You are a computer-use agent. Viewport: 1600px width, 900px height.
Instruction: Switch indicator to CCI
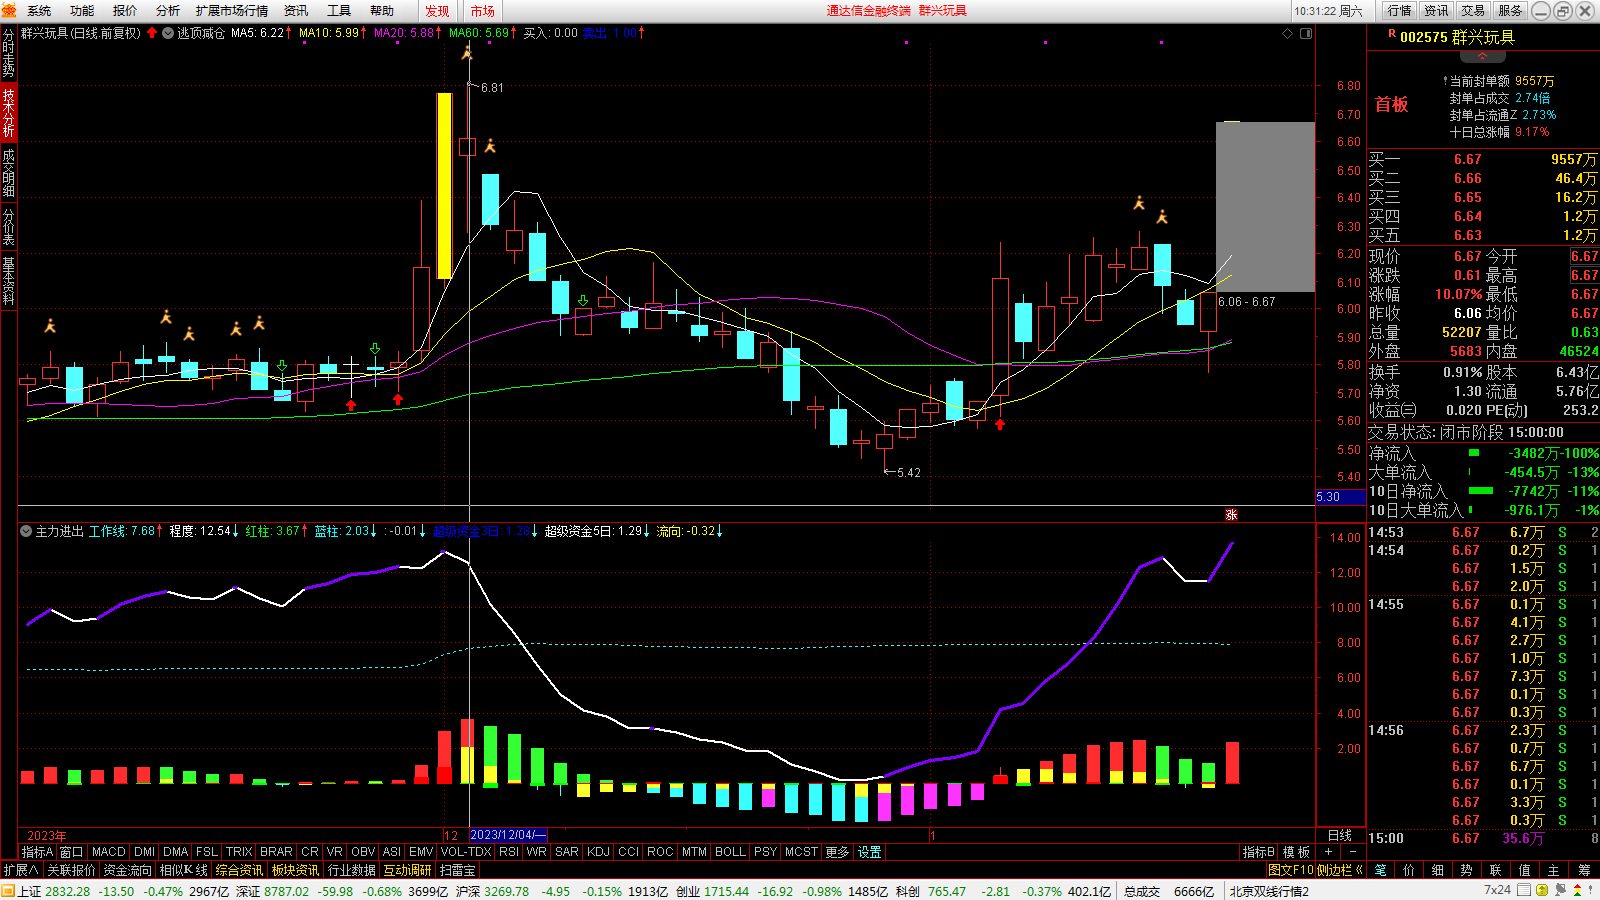point(628,852)
